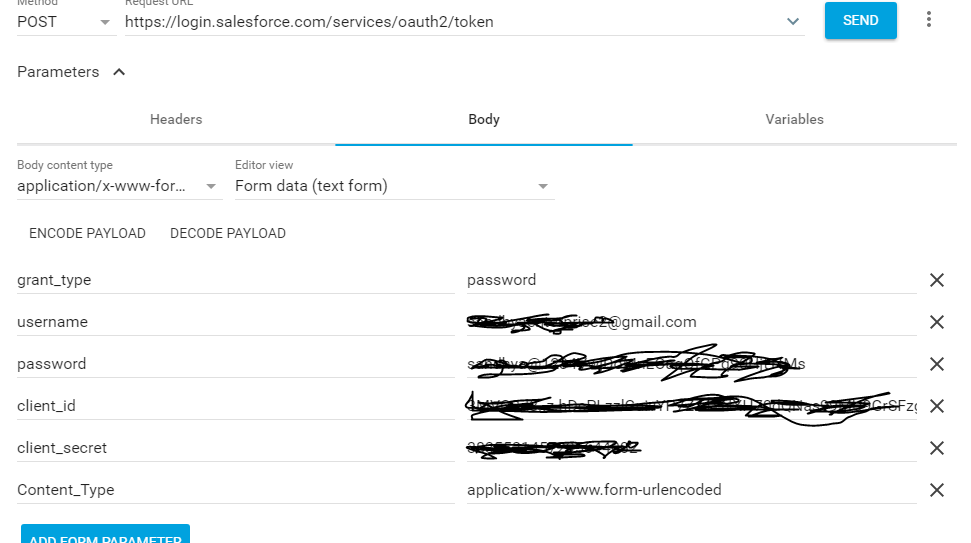Click the grant_type value field containing password
This screenshot has width=971, height=543.
click(x=690, y=280)
